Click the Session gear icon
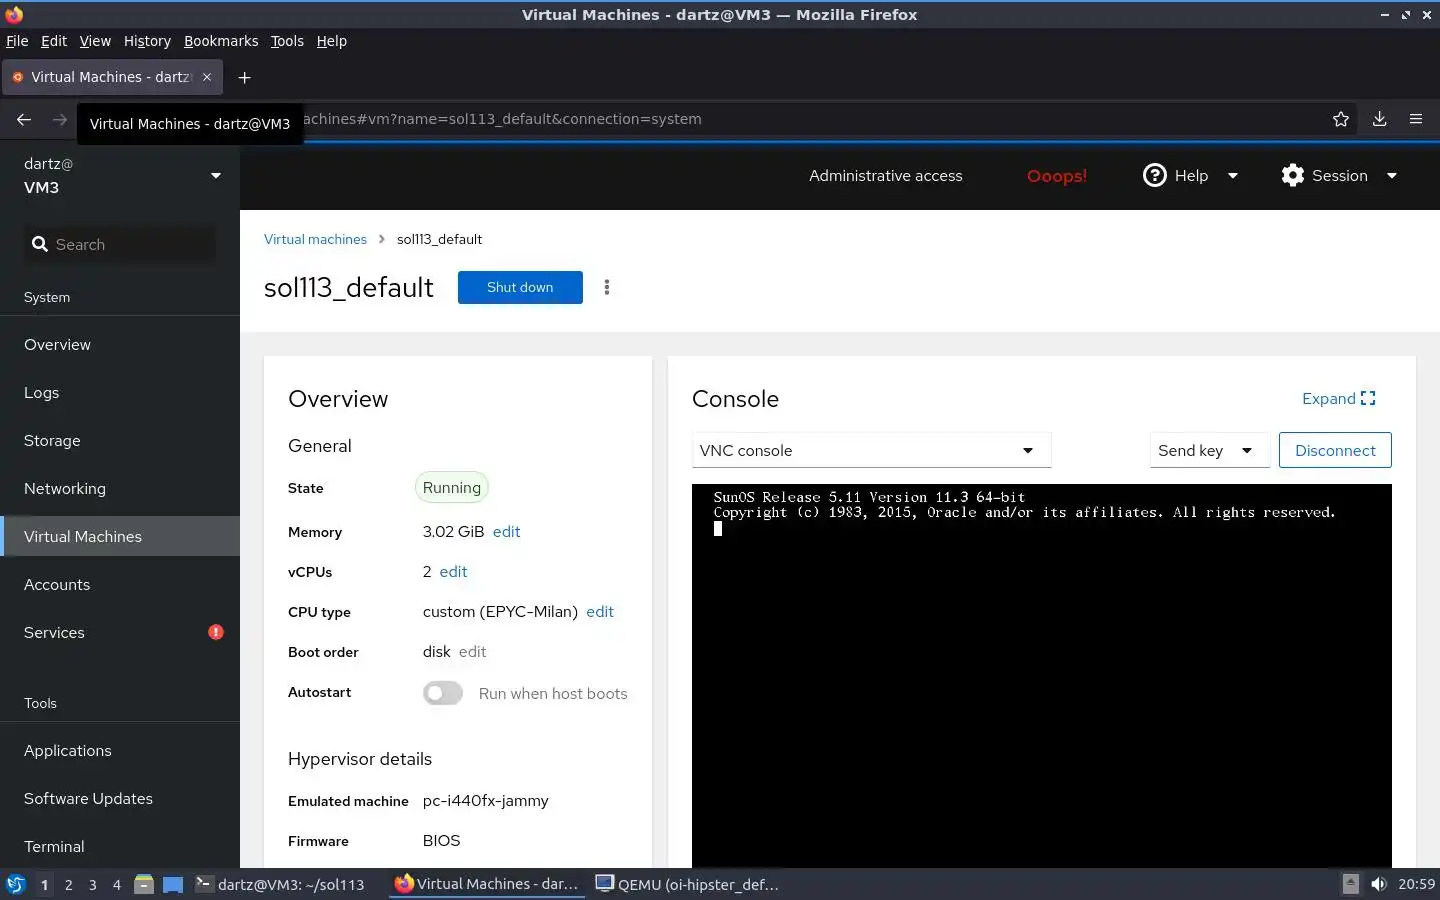The image size is (1440, 900). tap(1293, 175)
